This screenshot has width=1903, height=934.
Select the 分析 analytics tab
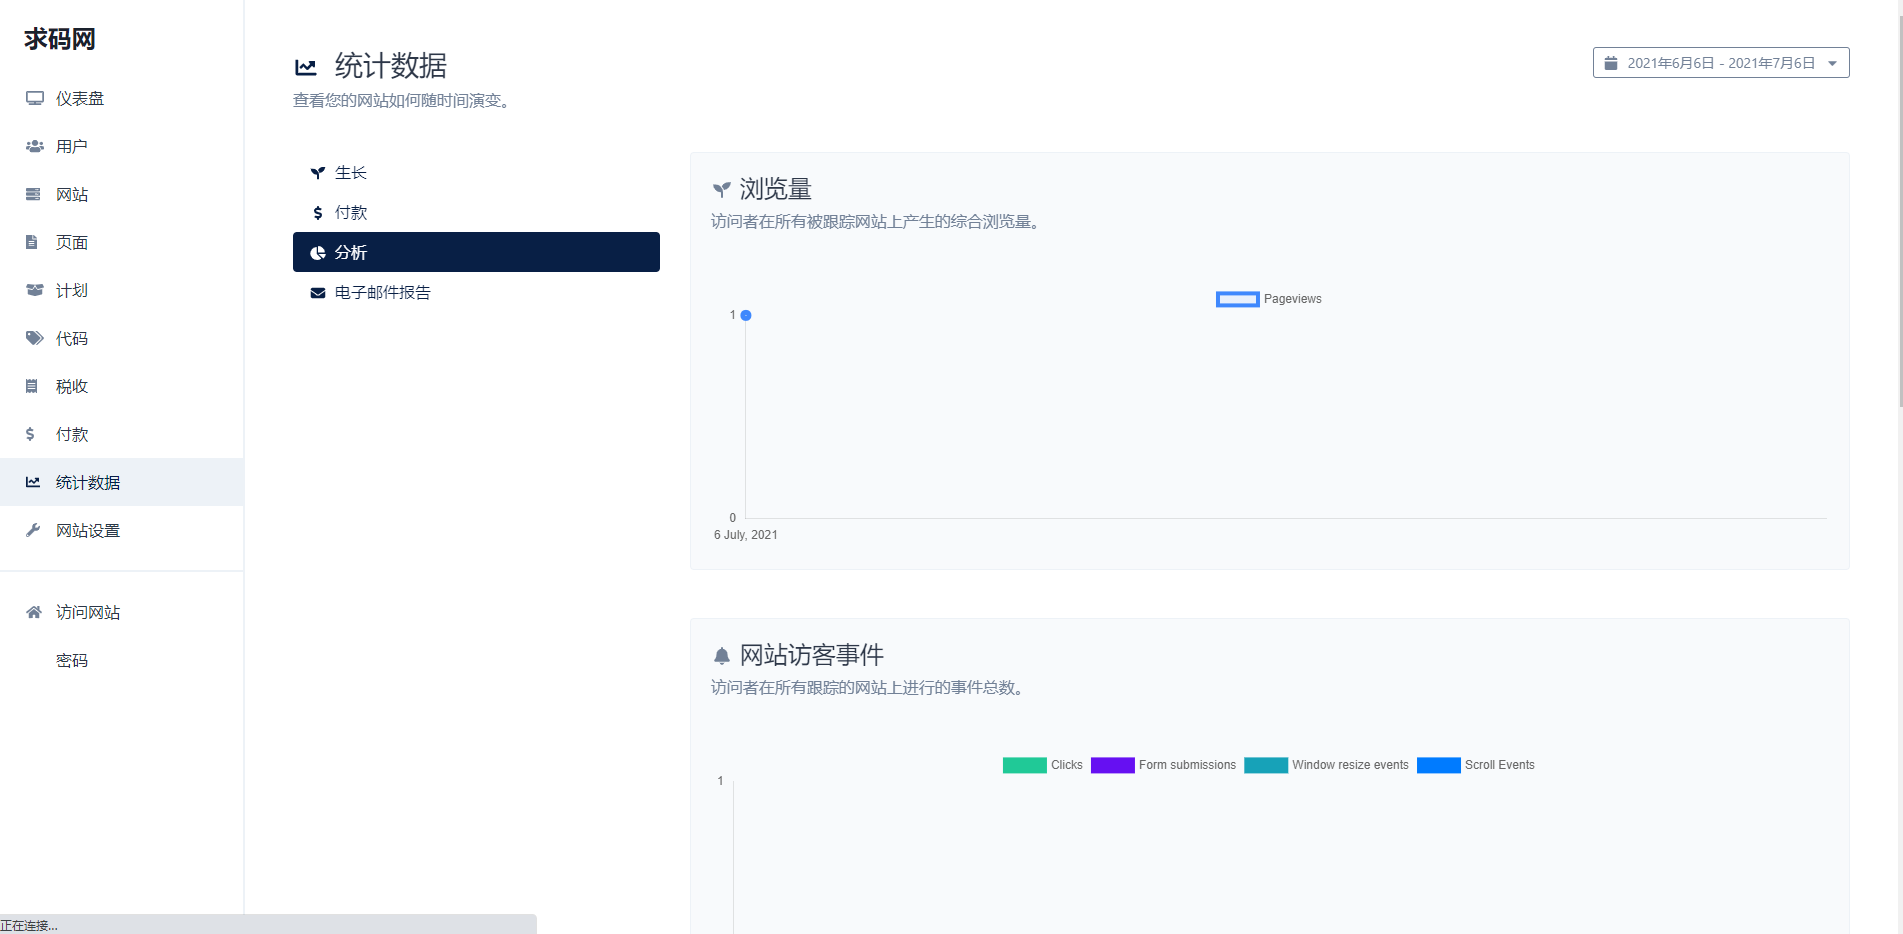(x=476, y=252)
